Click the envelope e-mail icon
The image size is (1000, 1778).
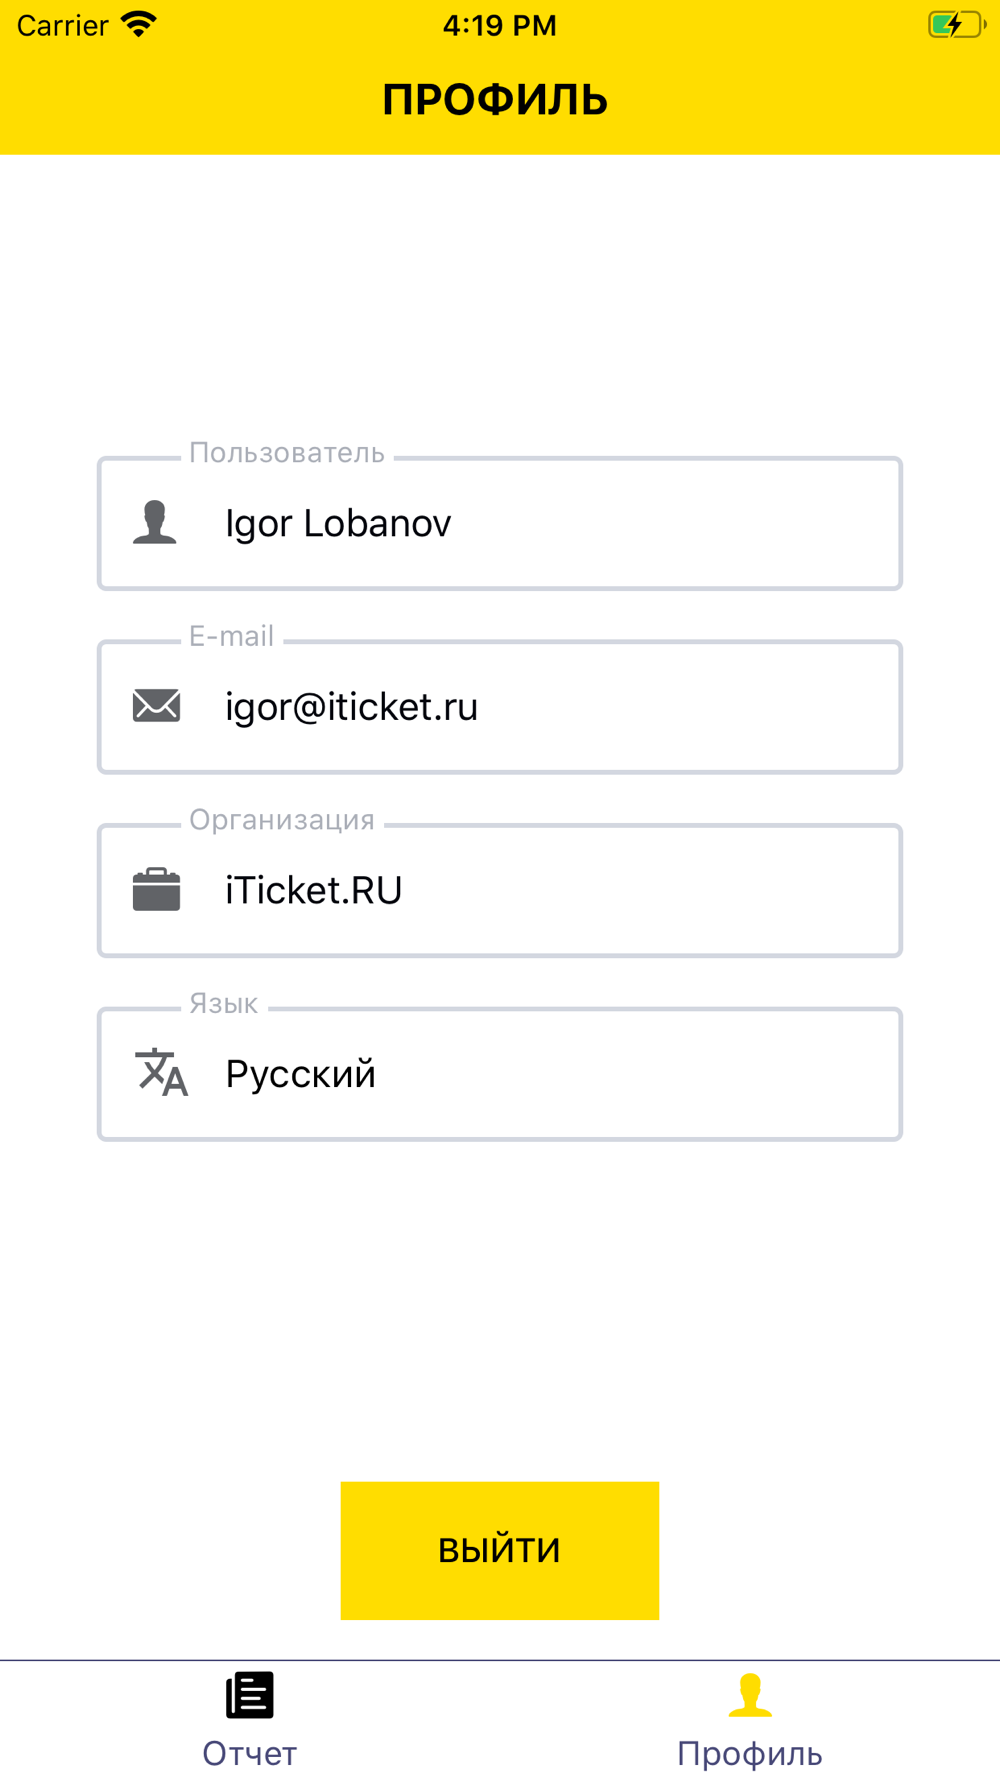click(x=156, y=706)
